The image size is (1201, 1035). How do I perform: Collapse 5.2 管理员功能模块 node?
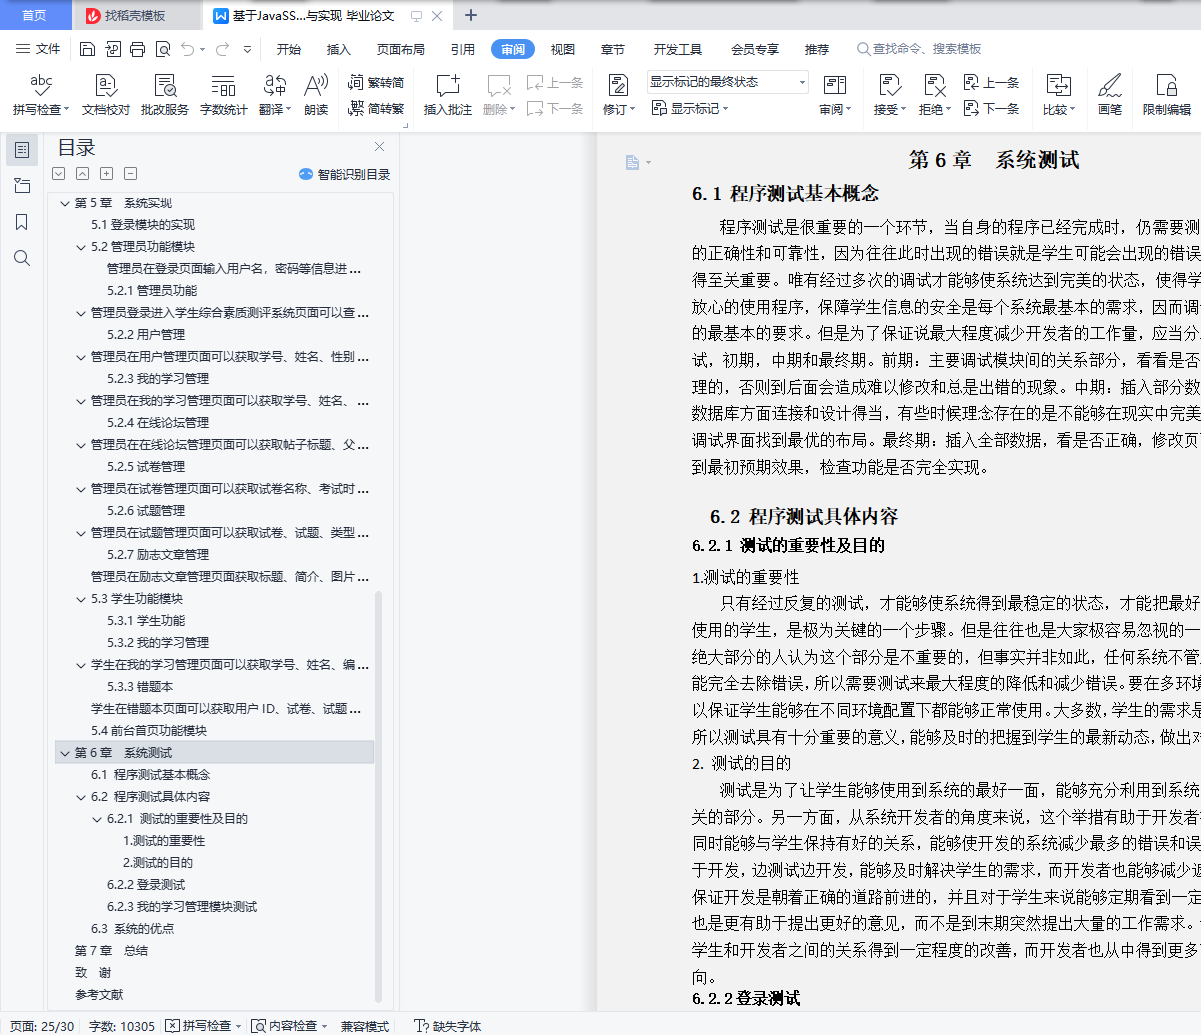[82, 247]
